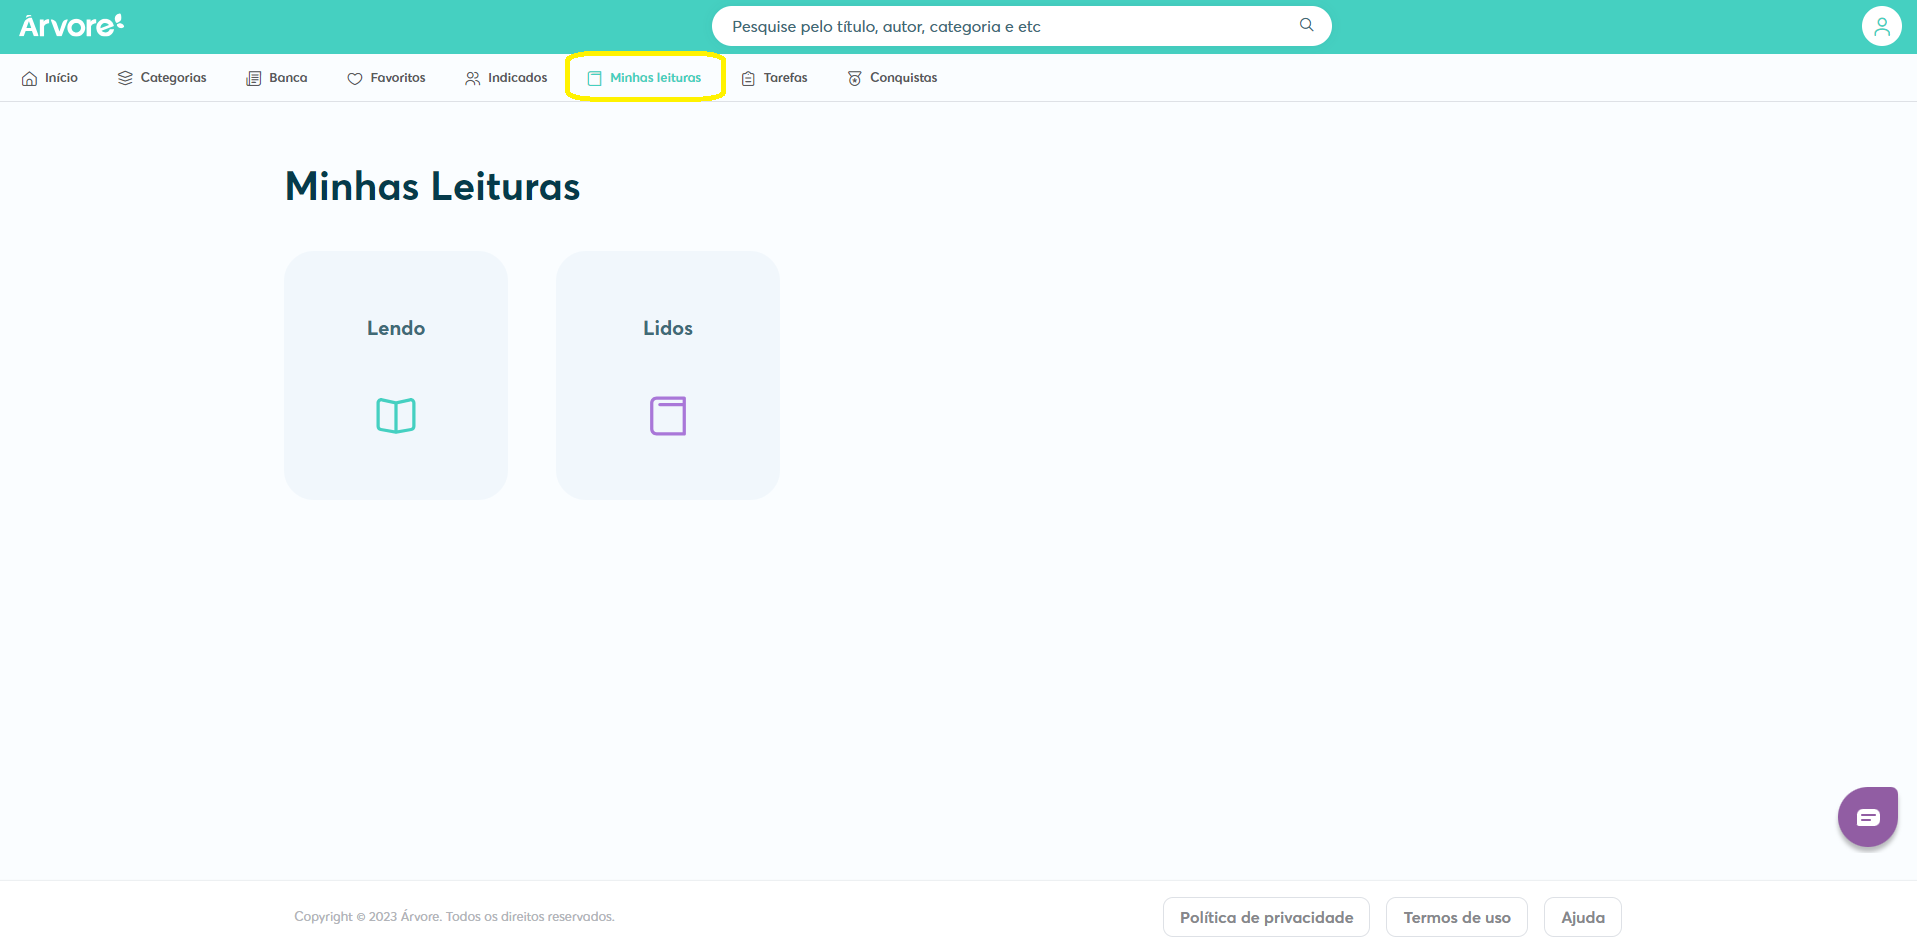Click the search magnifier icon
This screenshot has width=1917, height=947.
point(1306,25)
